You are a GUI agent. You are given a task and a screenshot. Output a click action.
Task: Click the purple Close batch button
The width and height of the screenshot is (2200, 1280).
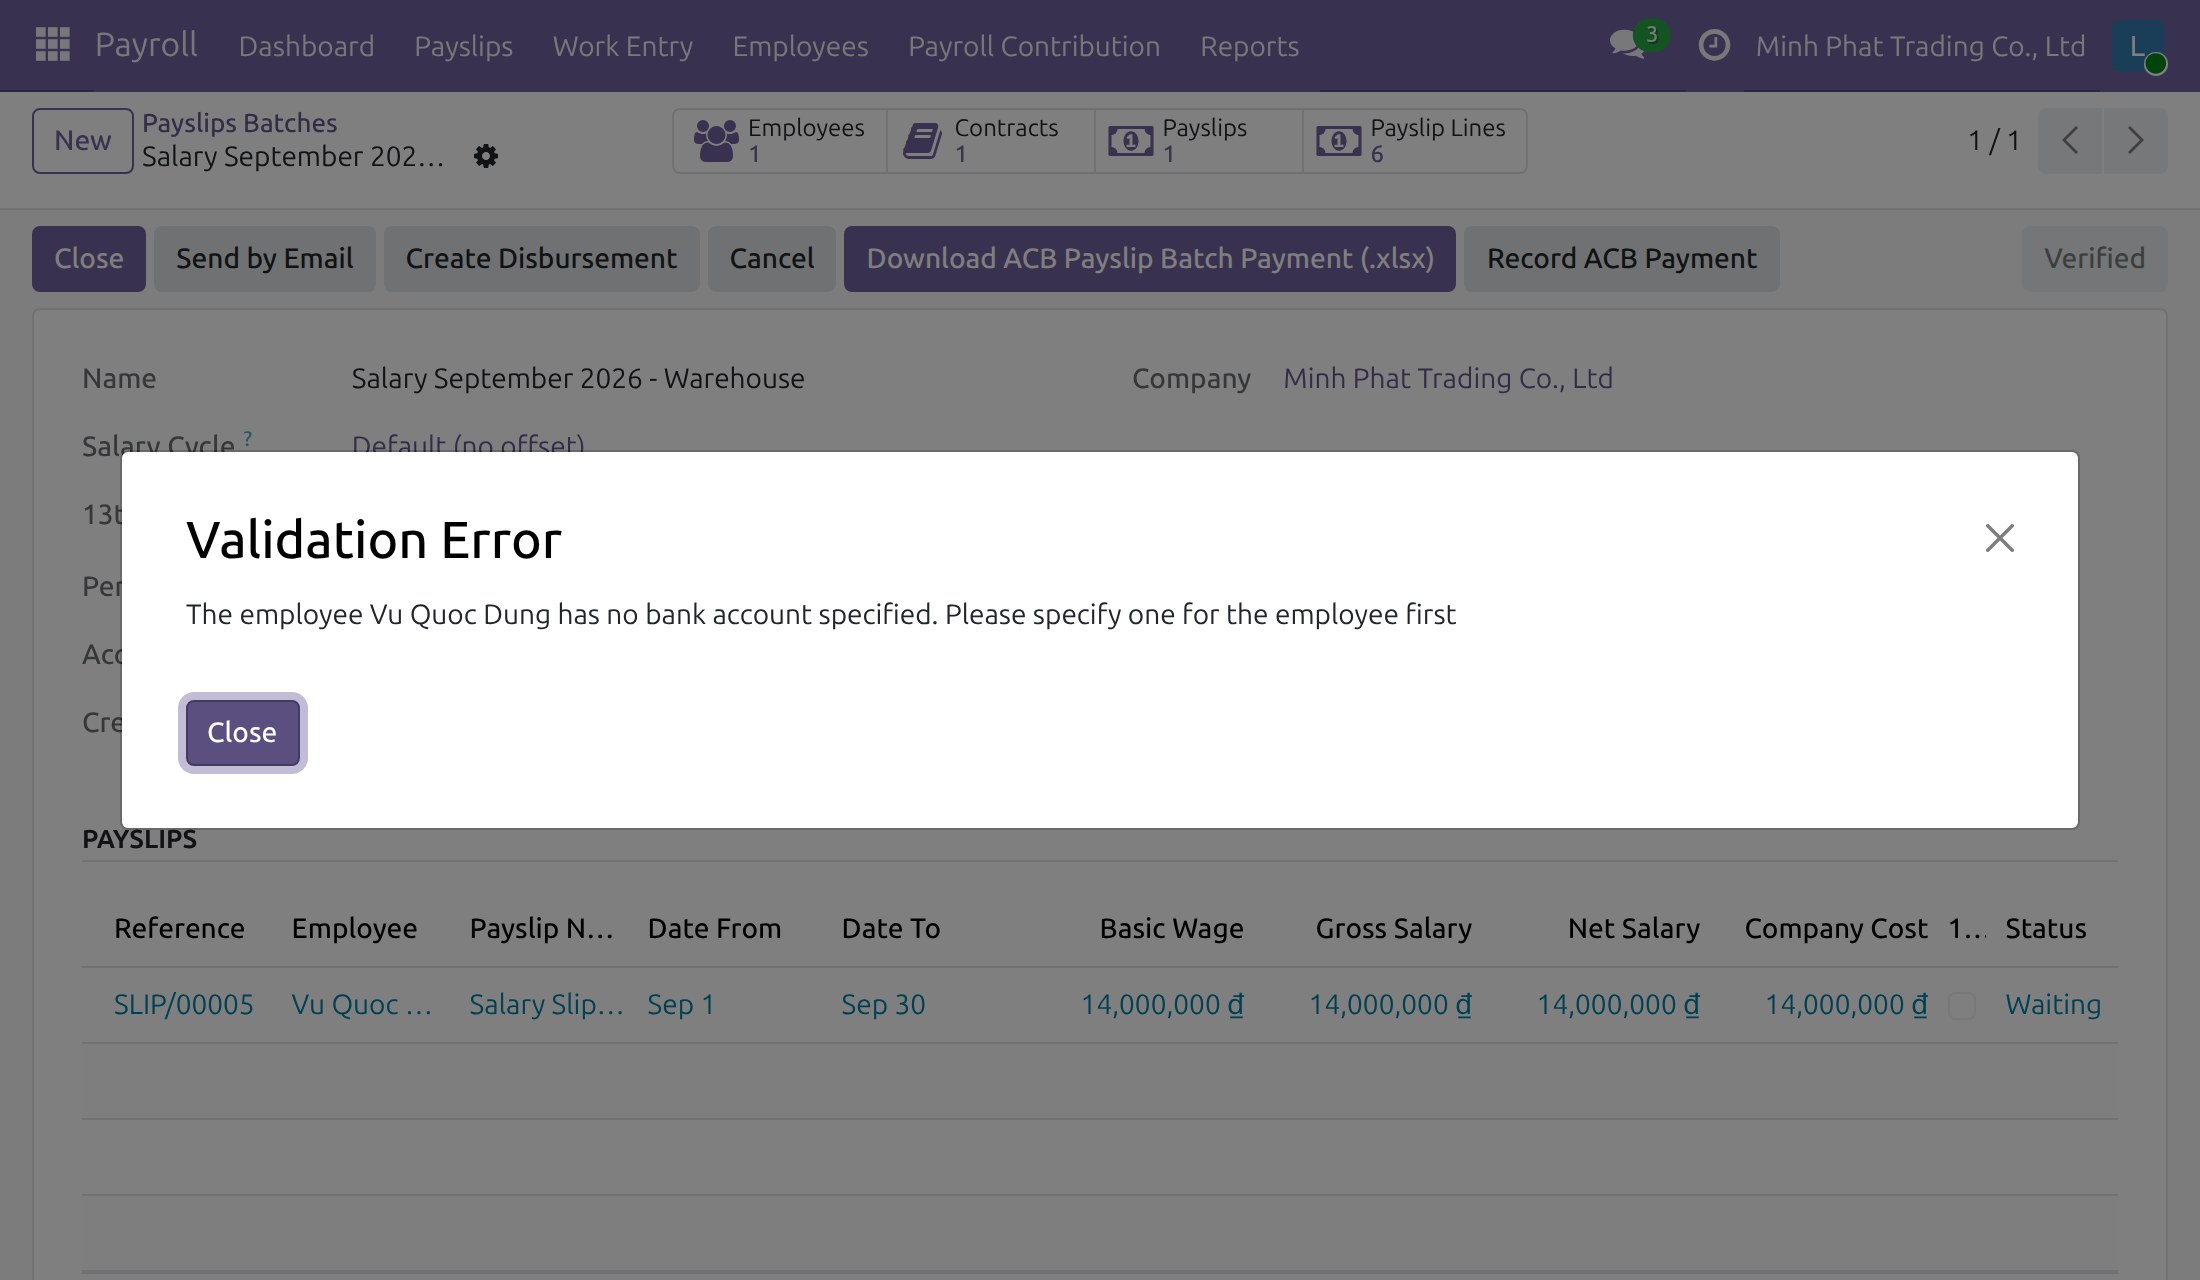(x=89, y=259)
